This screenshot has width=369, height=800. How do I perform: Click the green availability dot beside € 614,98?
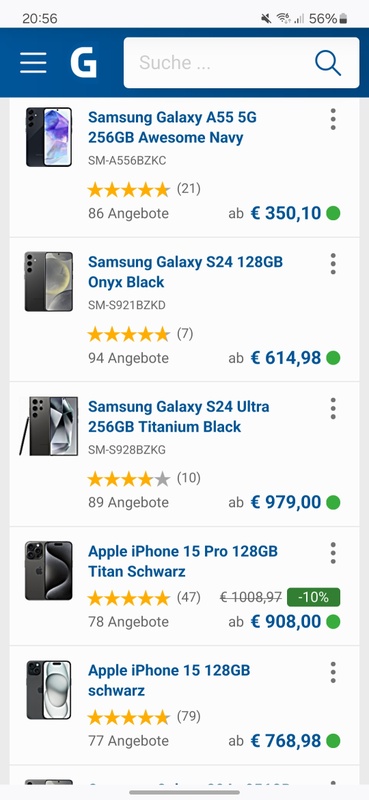[x=333, y=358]
